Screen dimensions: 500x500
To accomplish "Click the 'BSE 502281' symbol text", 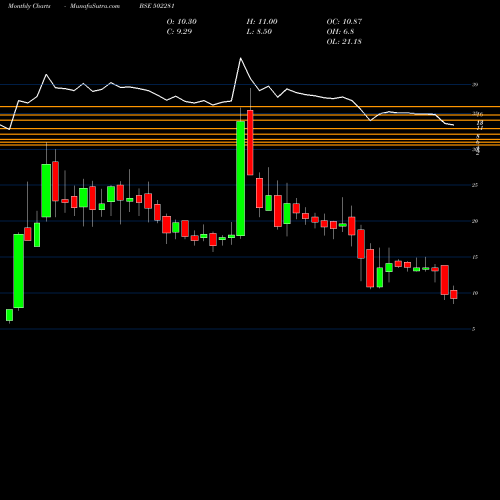I will point(157,6).
